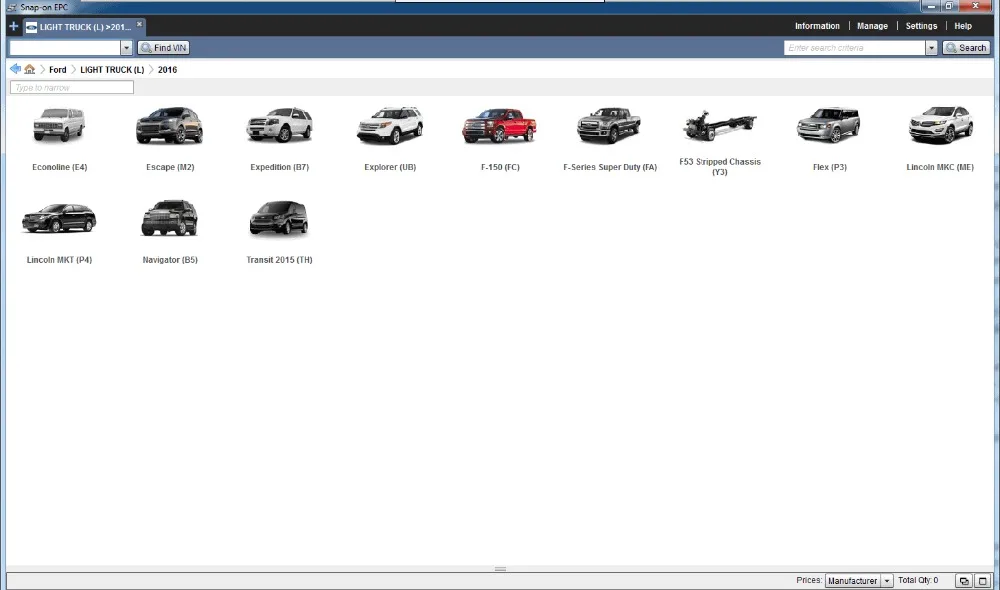Open the Information menu

coord(817,26)
